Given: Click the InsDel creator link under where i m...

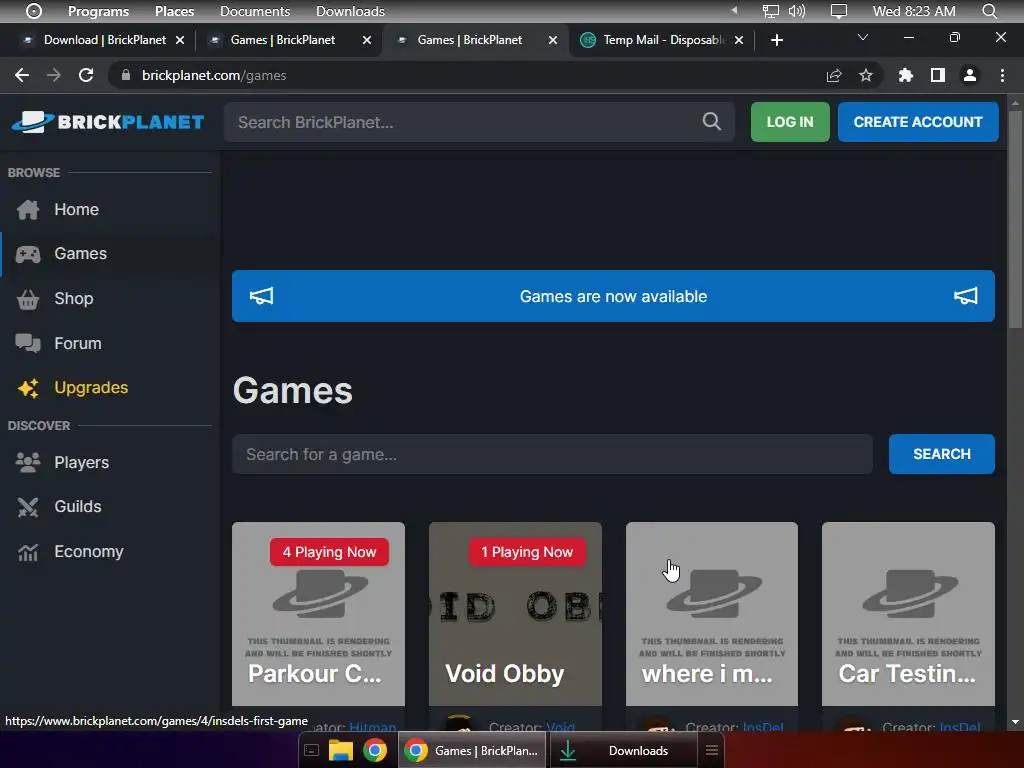Looking at the screenshot, I should coord(763,727).
